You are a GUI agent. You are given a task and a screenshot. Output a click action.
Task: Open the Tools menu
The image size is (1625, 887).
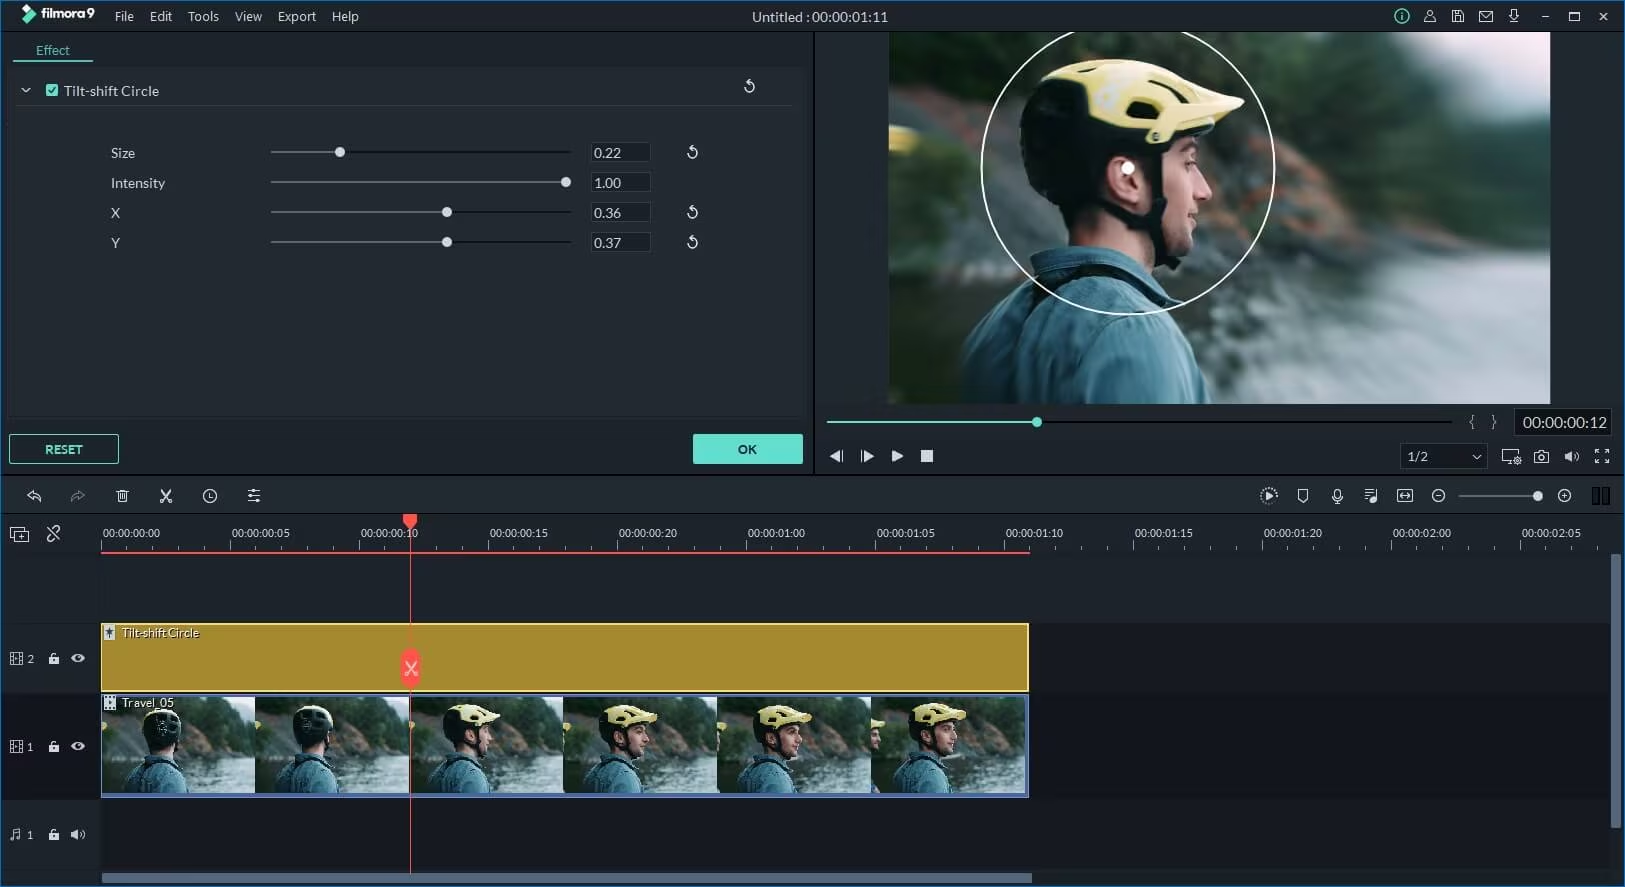[x=203, y=17]
